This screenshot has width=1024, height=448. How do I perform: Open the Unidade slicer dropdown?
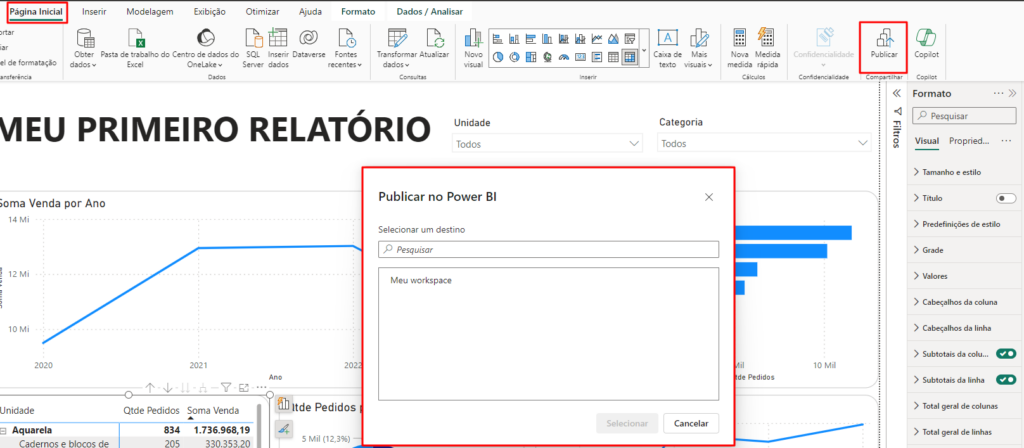546,144
